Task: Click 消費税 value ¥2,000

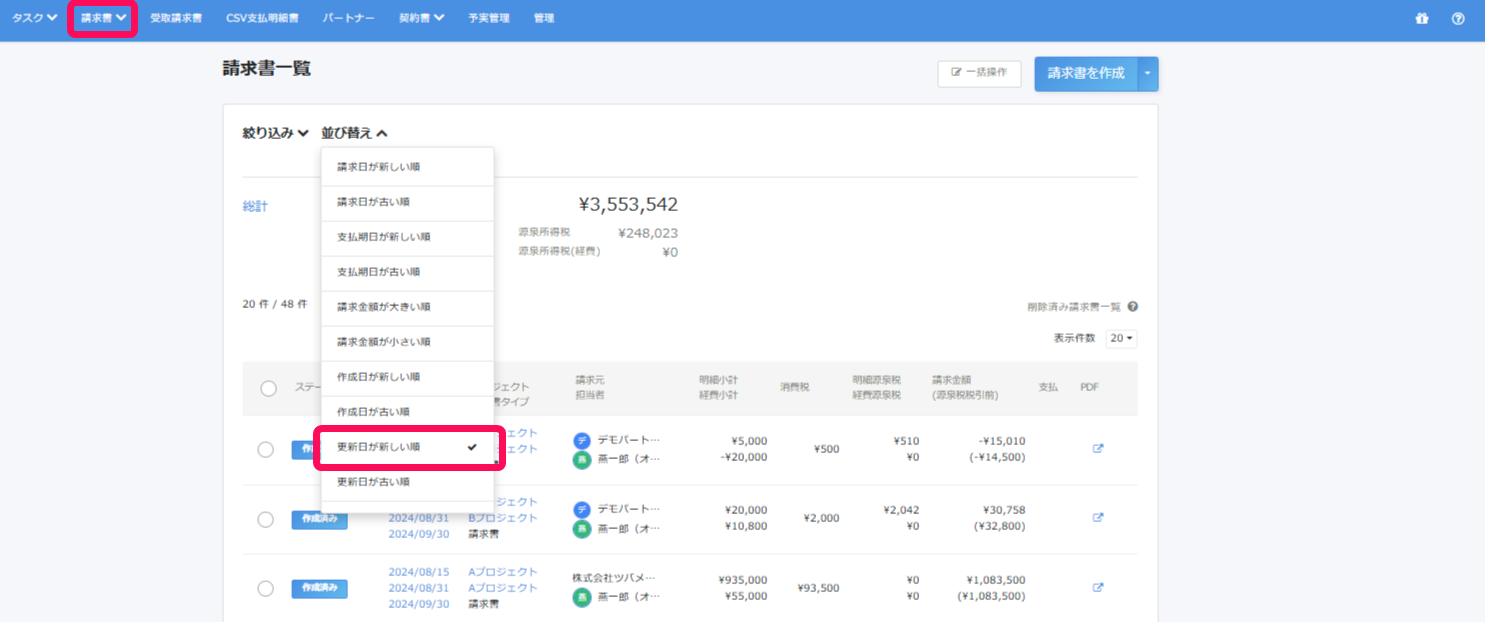Action: 821,518
